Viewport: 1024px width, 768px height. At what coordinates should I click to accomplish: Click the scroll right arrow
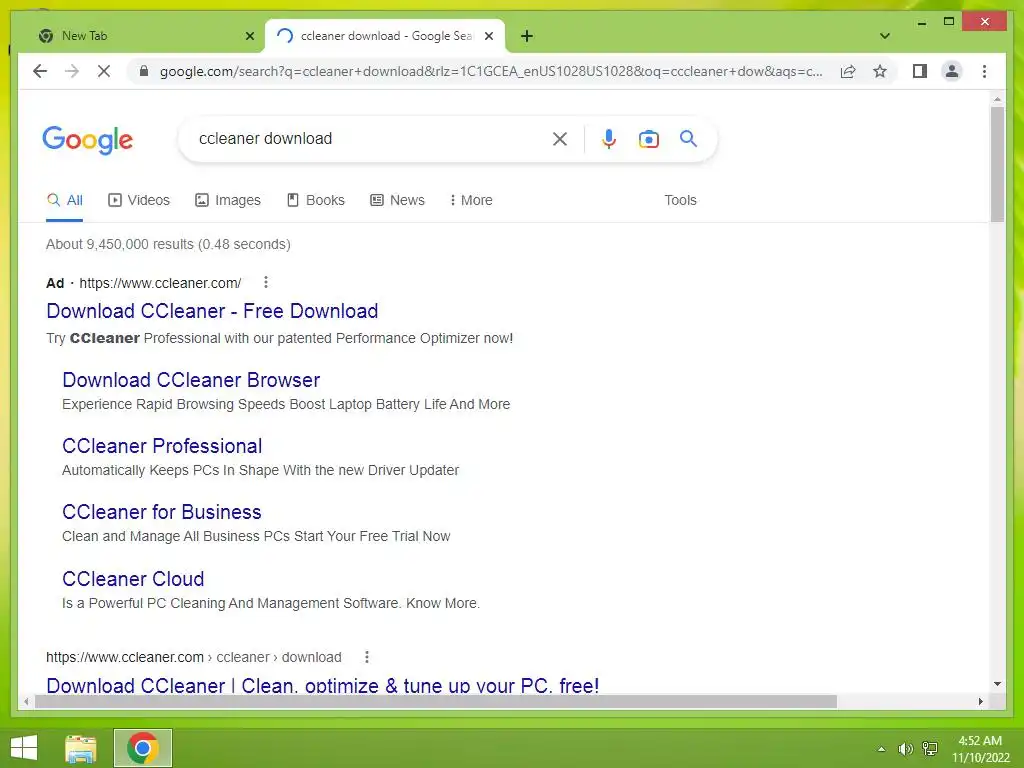tap(980, 701)
